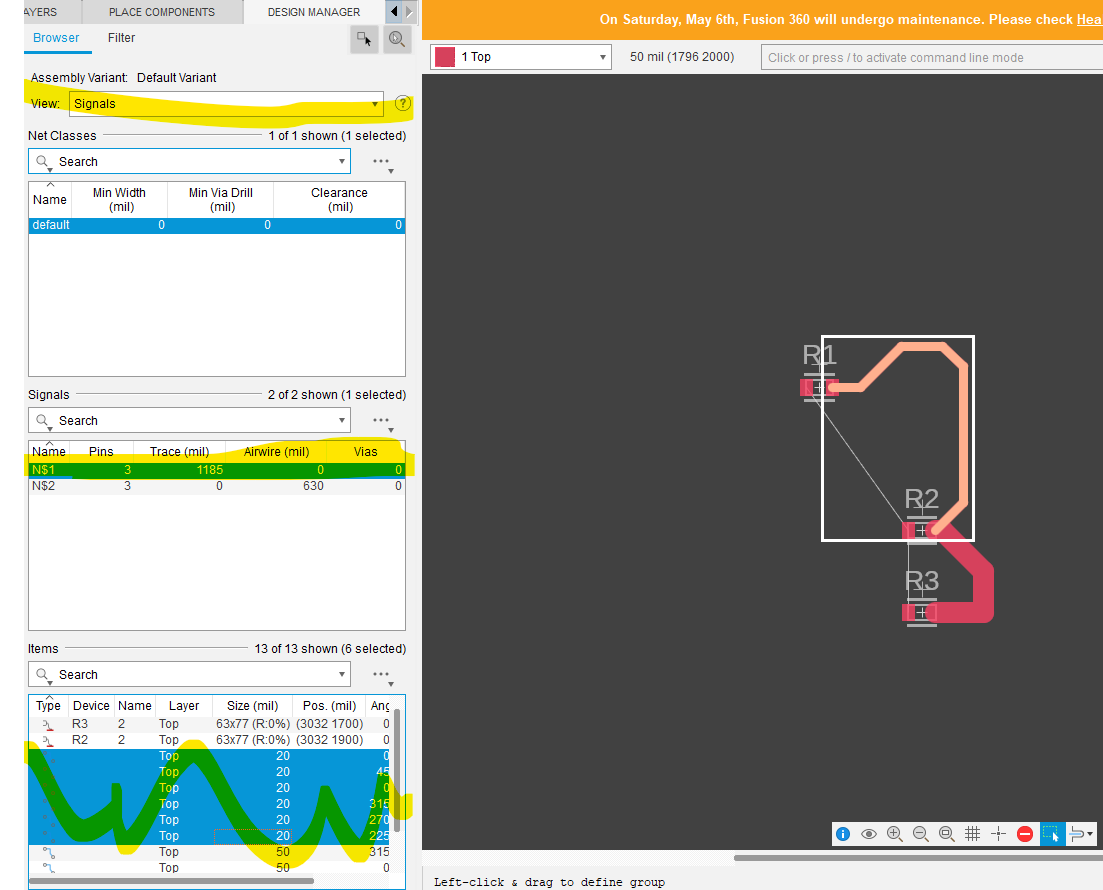
Task: Click the zoom select icon above the Browser tab
Action: tap(397, 39)
